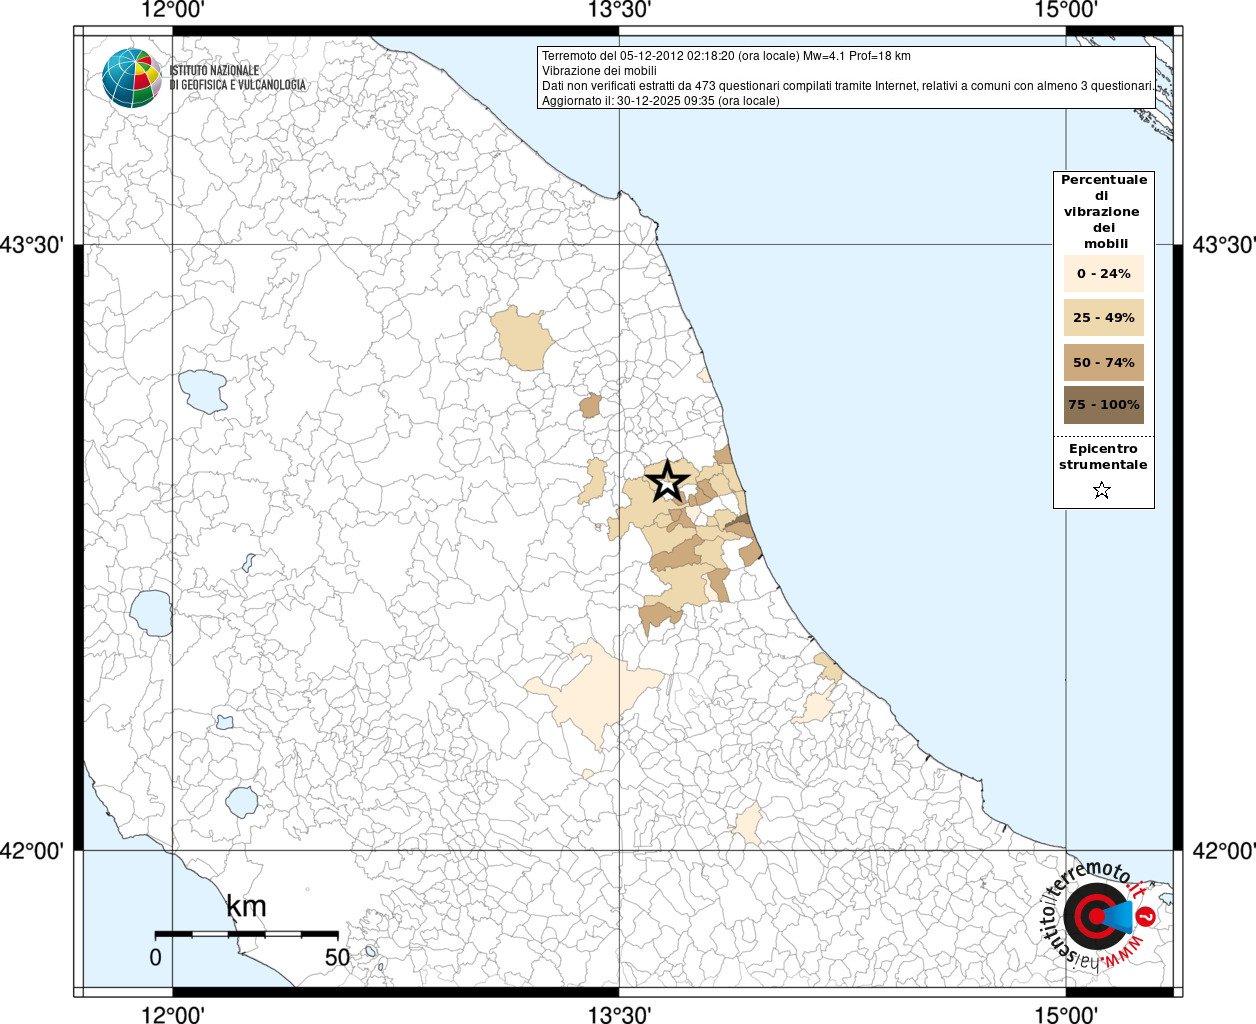Click the 'Percentuale di vibrazione dei mobili' legend title
Viewport: 1256px width, 1024px height.
[1103, 211]
